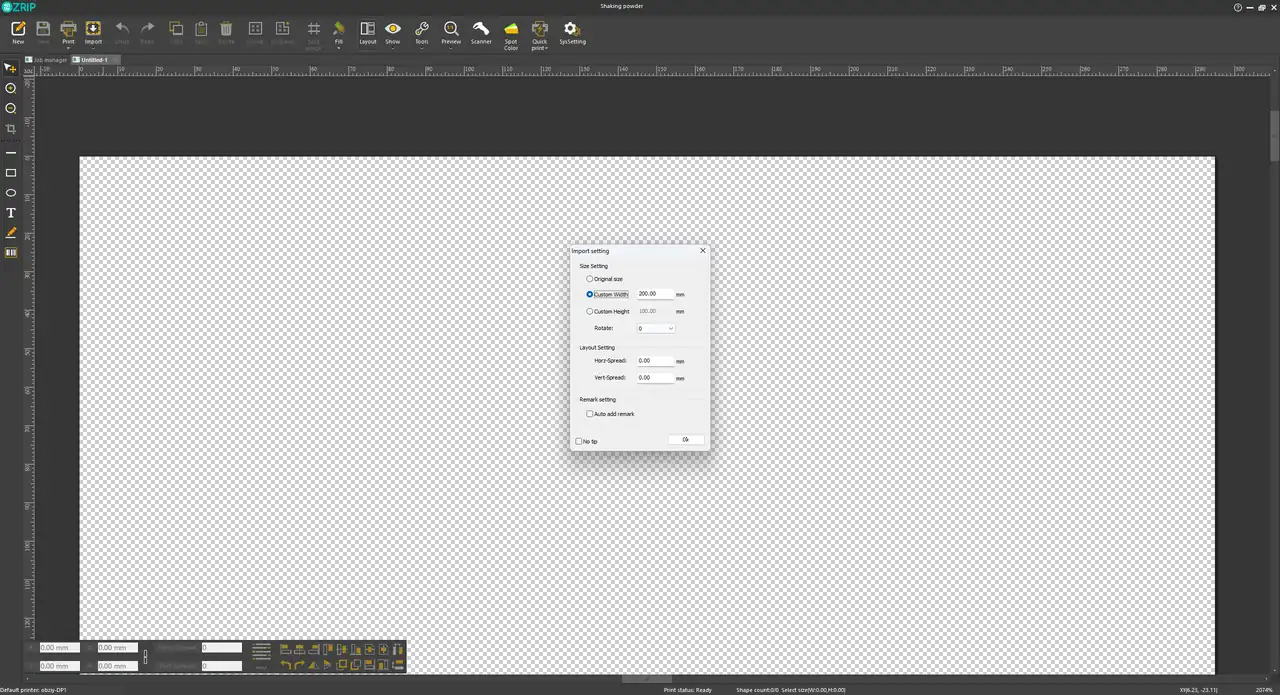Open the Rotate dropdown in Import setting
This screenshot has height=695, width=1280.
656,328
